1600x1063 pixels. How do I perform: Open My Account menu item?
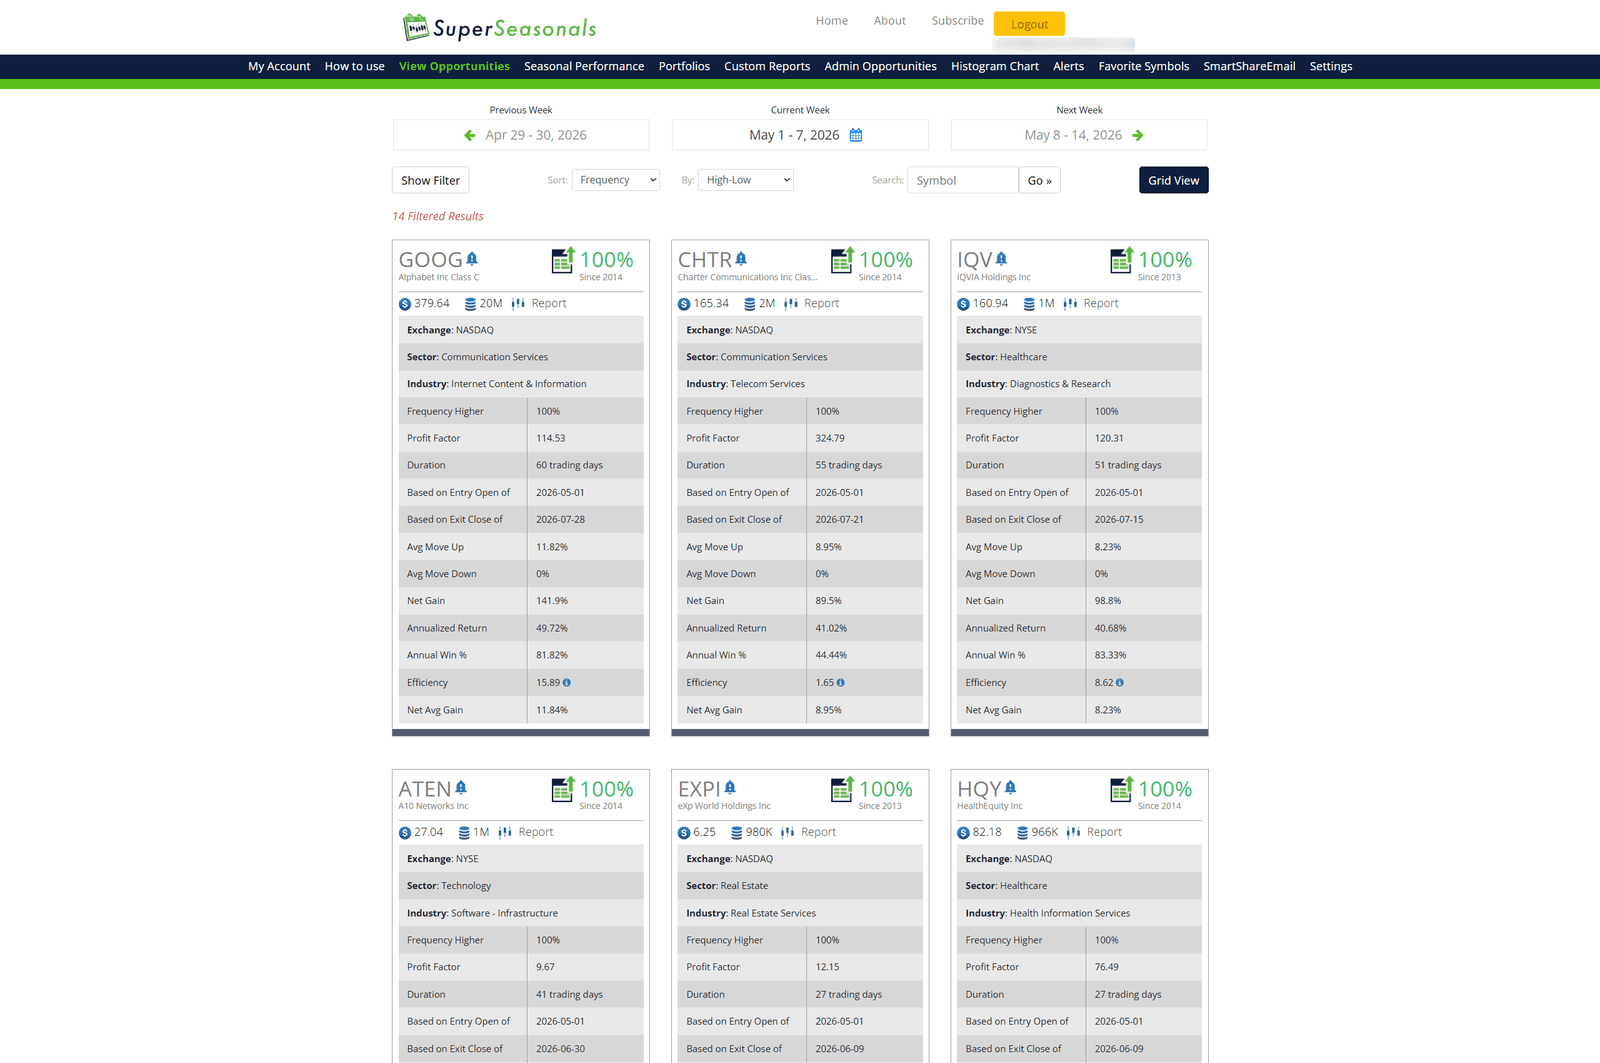point(279,67)
